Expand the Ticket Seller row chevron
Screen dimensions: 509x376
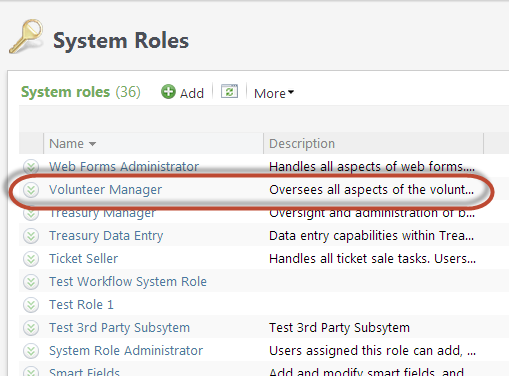[31, 259]
